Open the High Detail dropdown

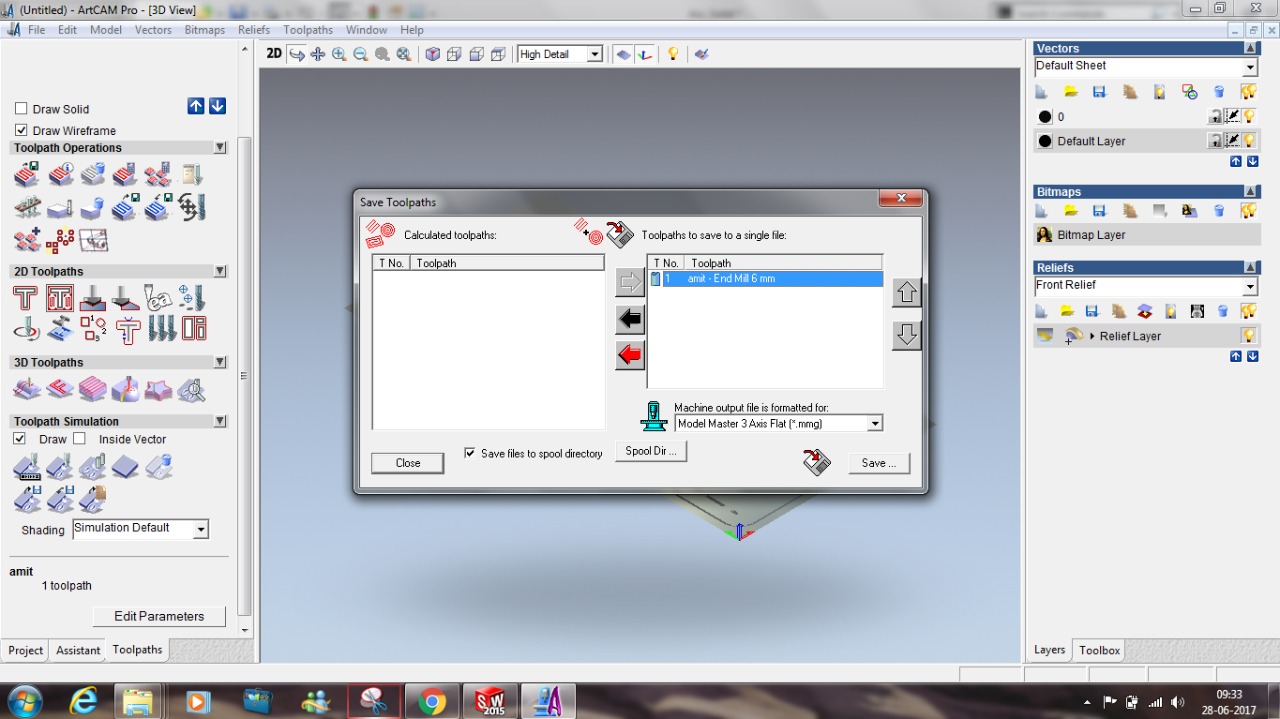tap(595, 54)
